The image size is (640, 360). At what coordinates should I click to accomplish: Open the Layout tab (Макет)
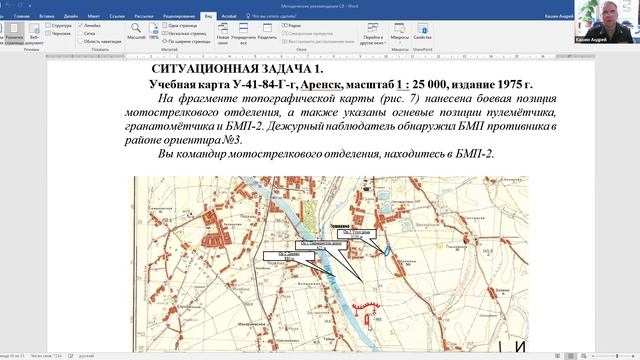93,16
